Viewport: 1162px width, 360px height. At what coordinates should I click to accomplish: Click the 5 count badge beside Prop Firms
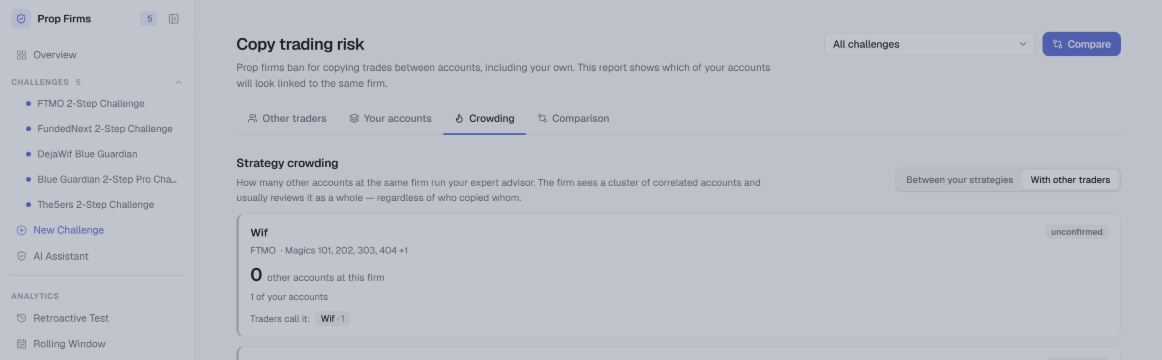149,19
